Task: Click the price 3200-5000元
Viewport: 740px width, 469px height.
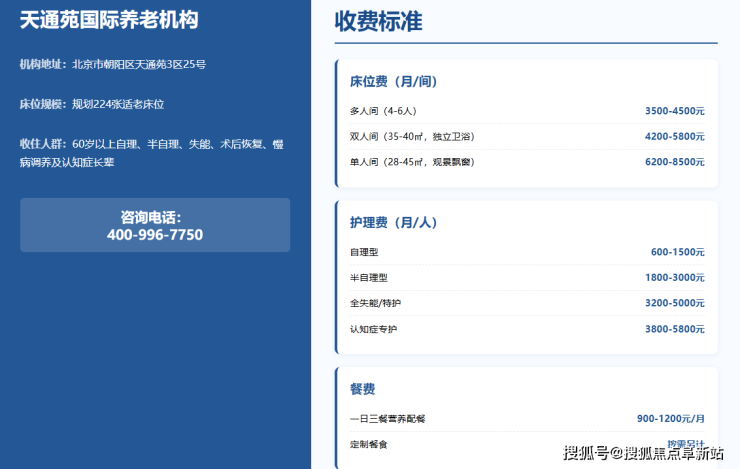Action: 675,303
